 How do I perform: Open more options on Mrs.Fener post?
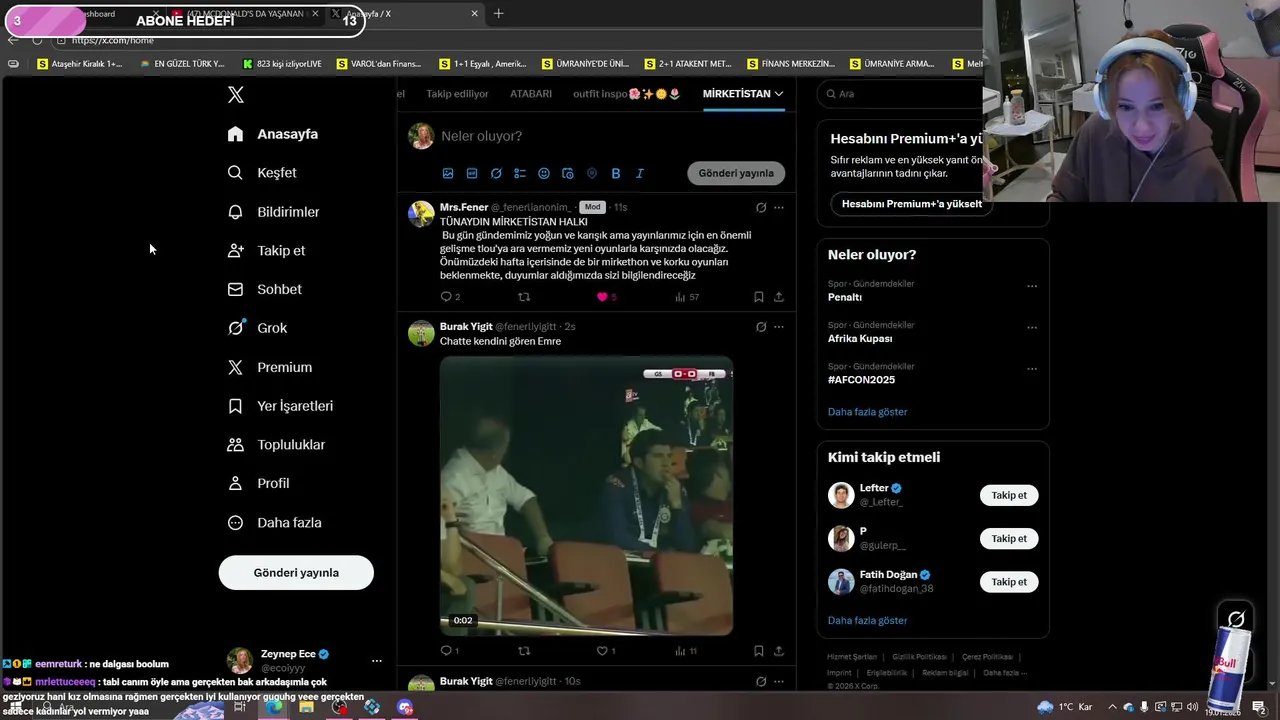click(779, 208)
